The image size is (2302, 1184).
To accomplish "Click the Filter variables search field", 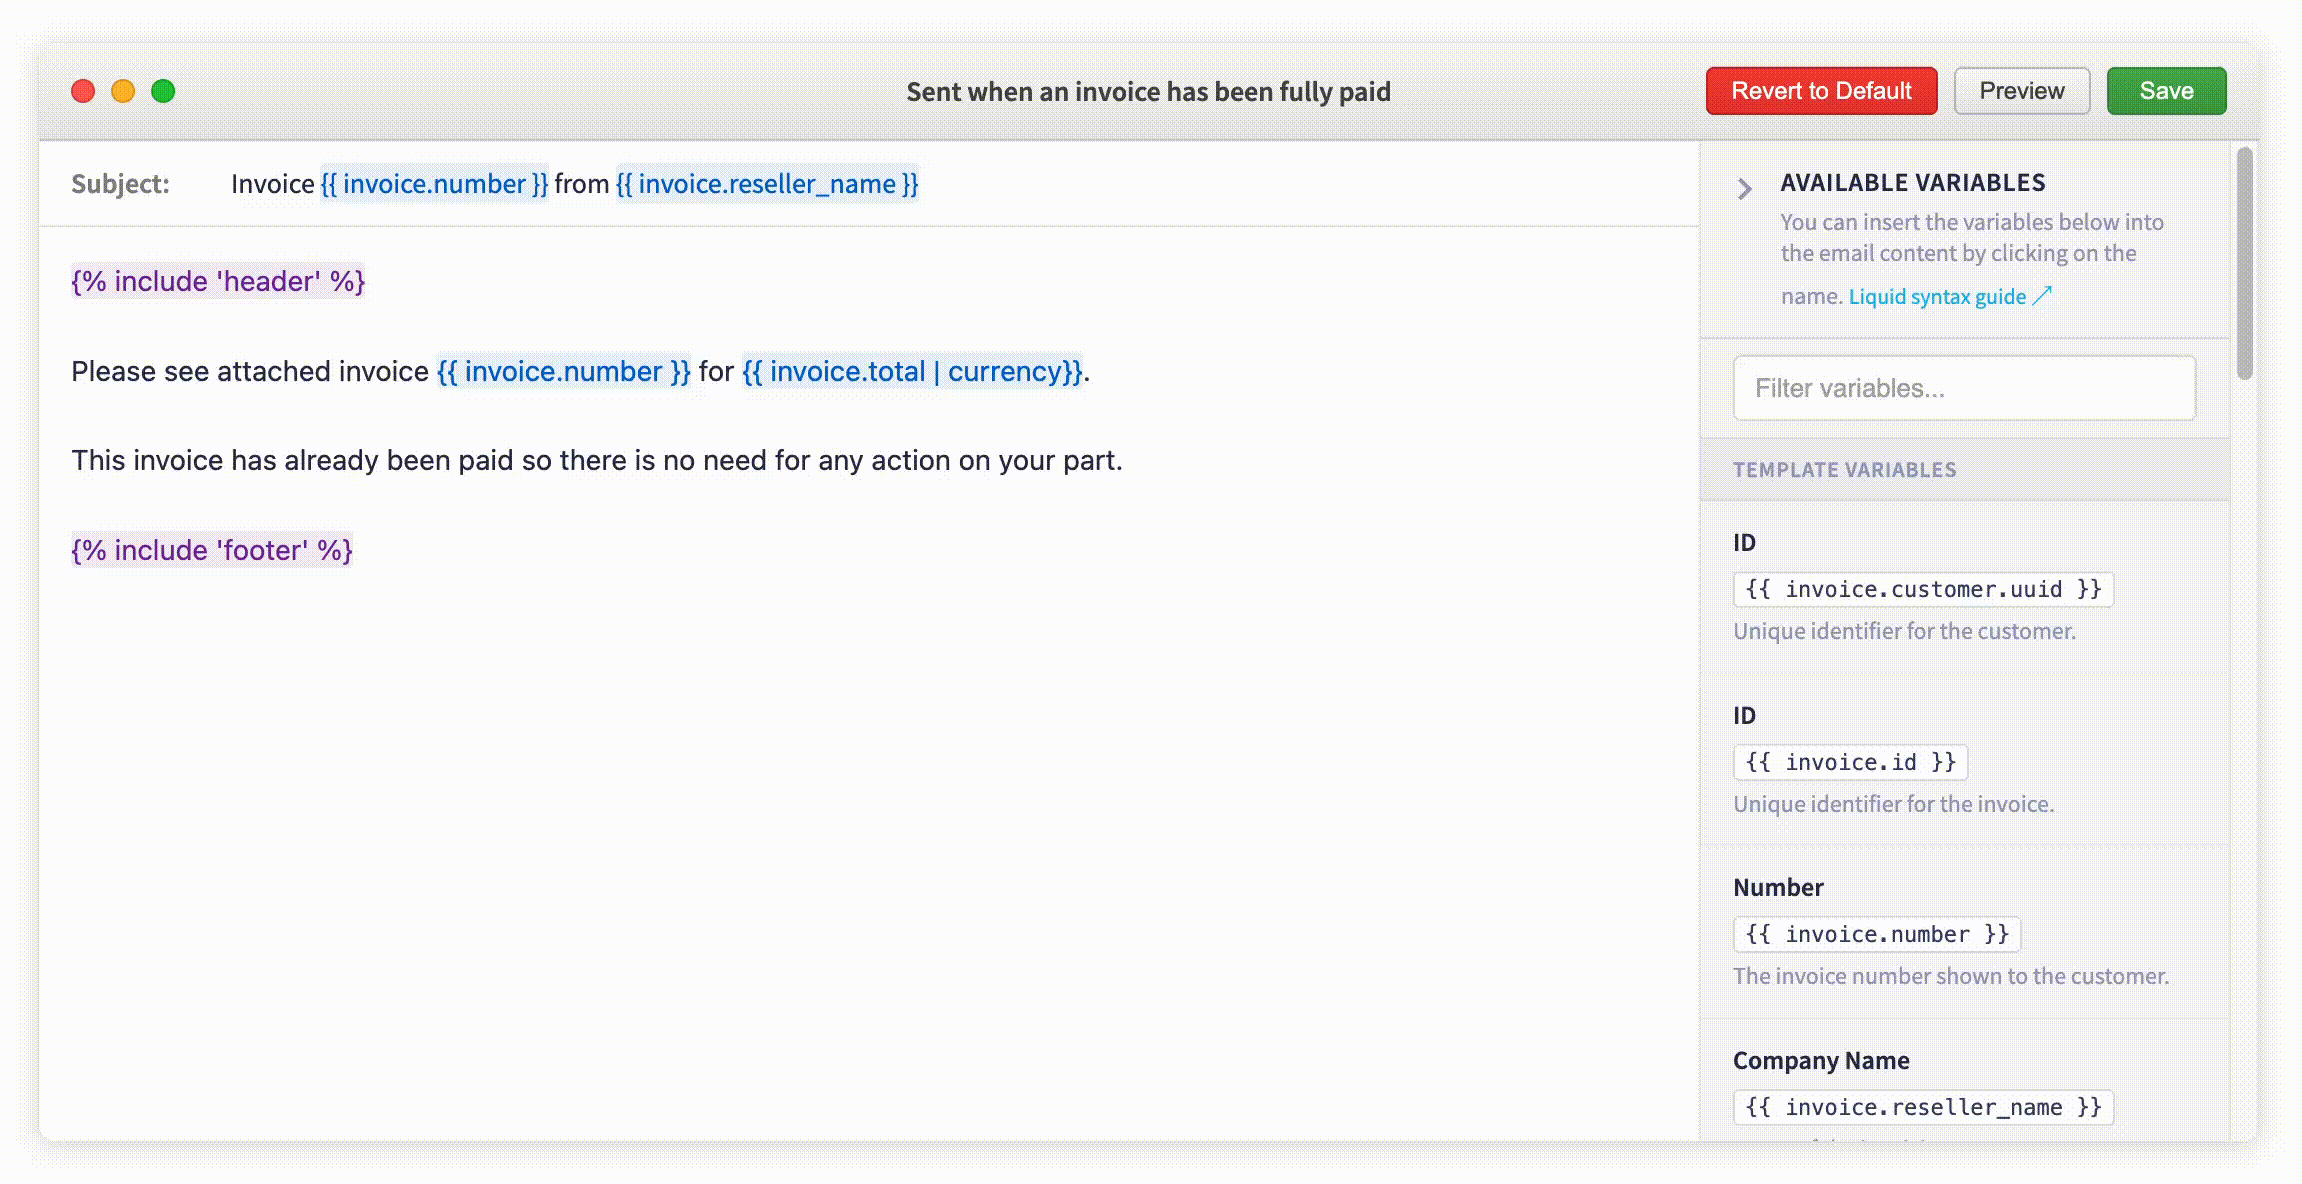I will (x=1962, y=388).
